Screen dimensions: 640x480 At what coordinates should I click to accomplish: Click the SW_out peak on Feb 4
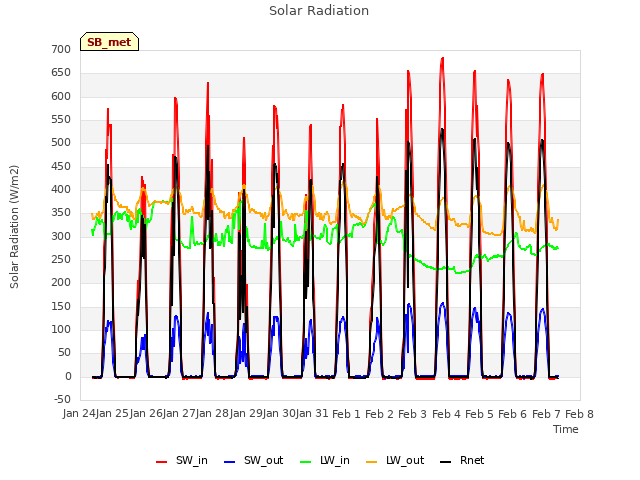(443, 303)
